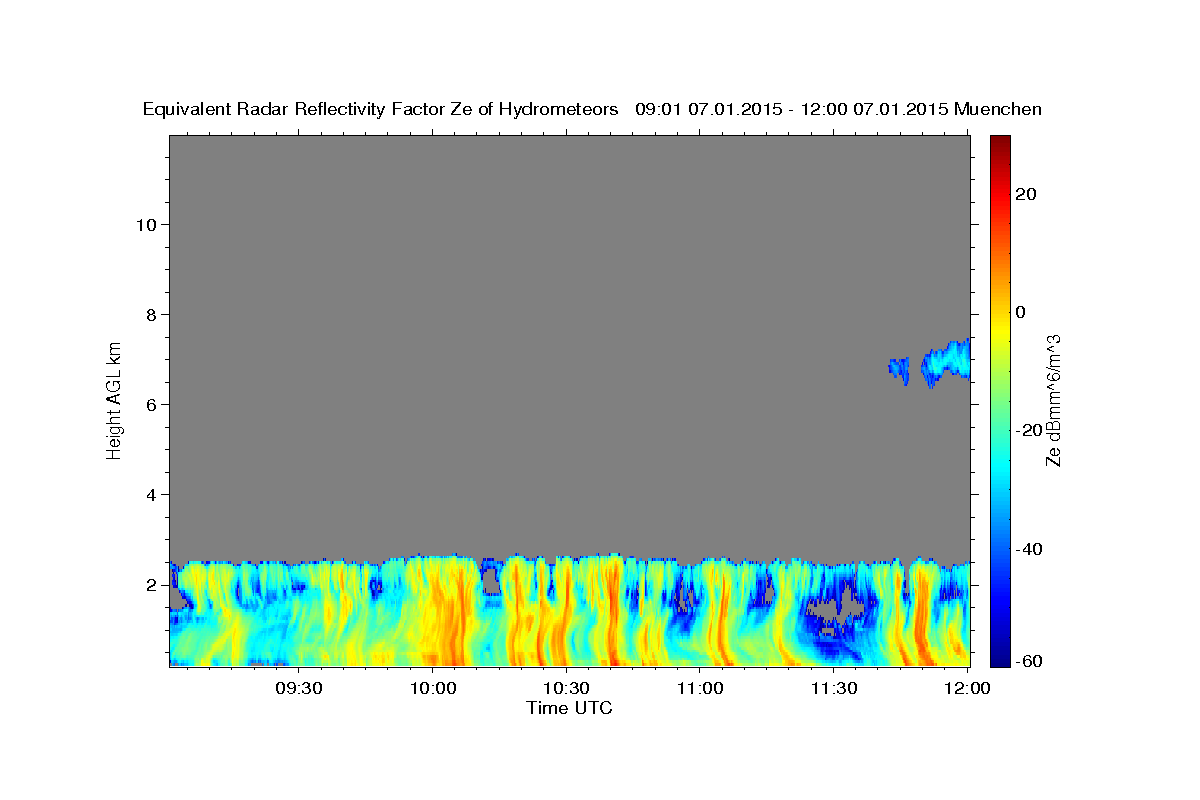Click the dark red top of the colorbar
1200x800 pixels.
999,141
